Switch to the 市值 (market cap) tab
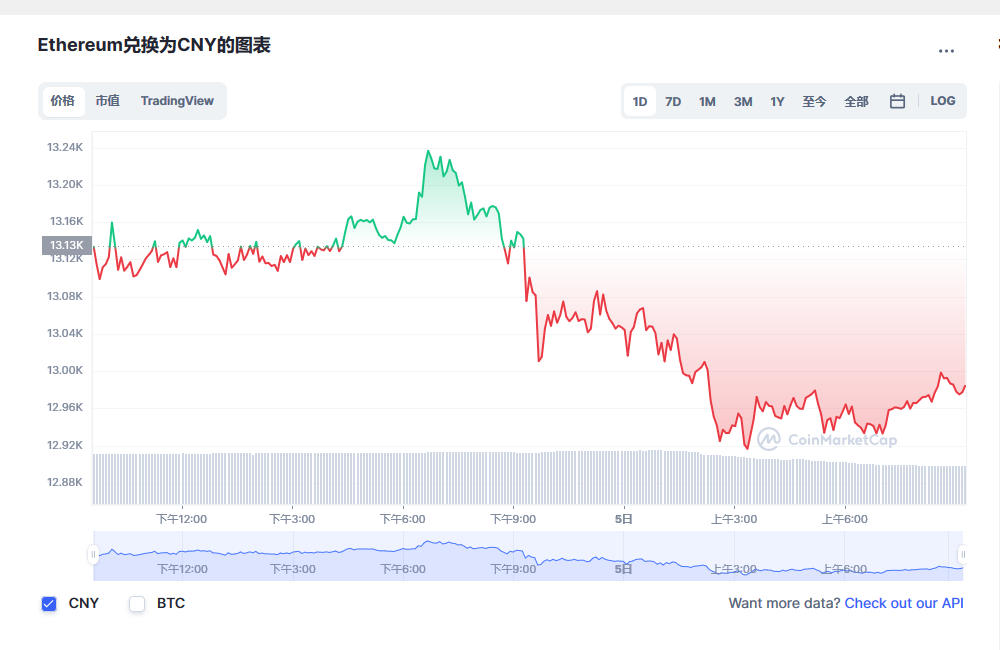Screen dimensions: 1000x650 pos(107,101)
